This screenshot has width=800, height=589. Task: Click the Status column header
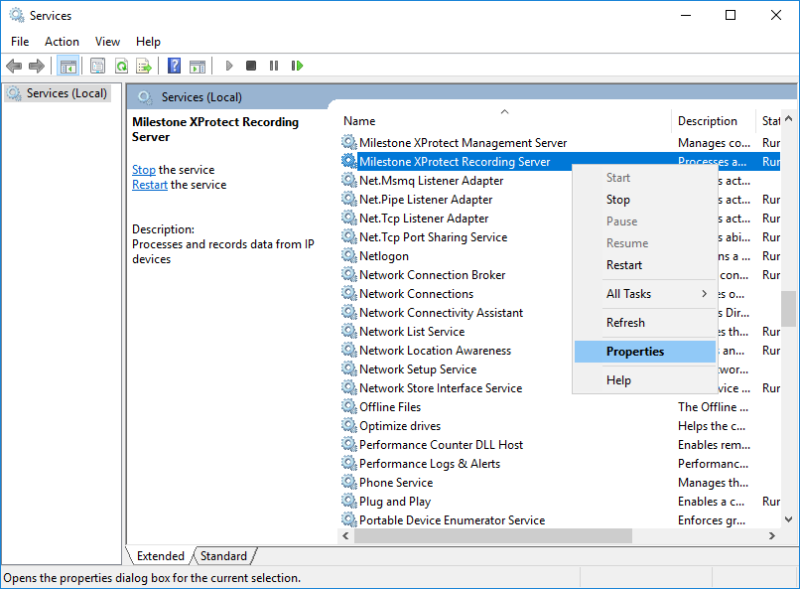[768, 121]
